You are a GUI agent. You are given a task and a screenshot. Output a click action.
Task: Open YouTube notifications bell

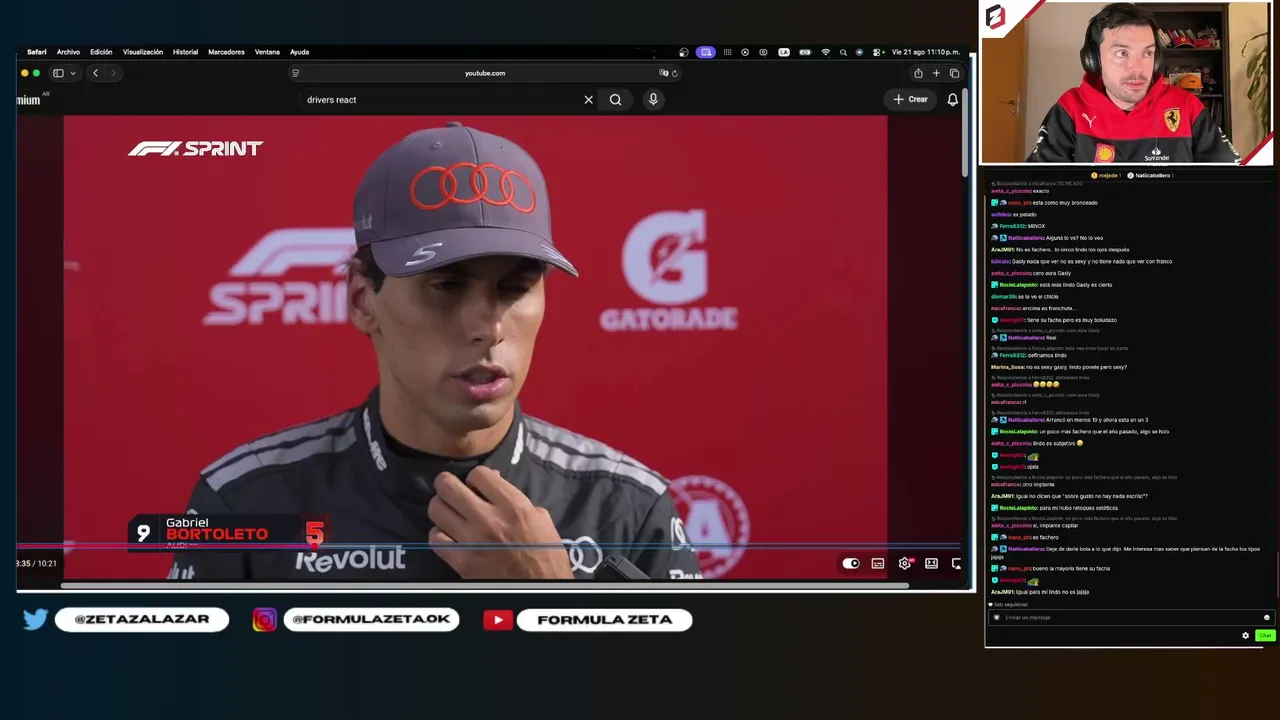point(952,100)
